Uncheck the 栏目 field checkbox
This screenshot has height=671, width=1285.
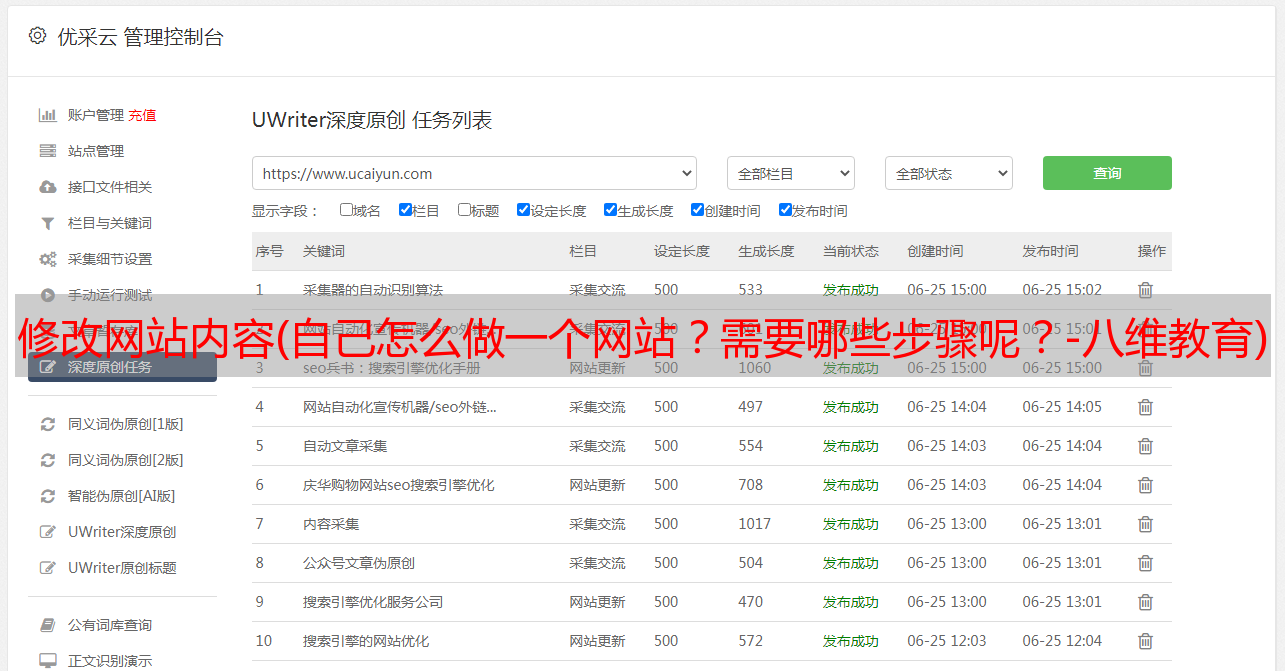click(x=405, y=210)
